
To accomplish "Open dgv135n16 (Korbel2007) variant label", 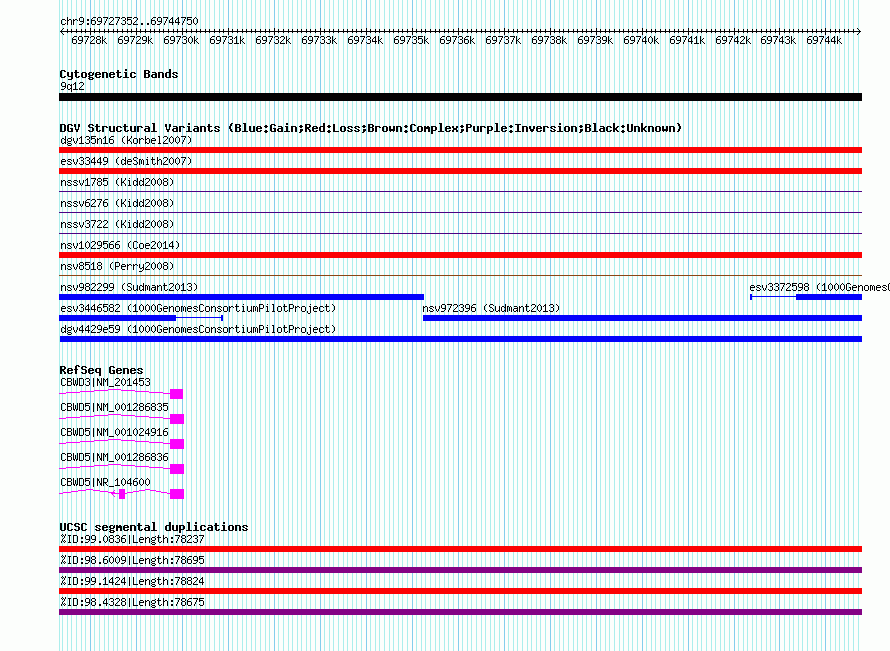I will coord(126,140).
